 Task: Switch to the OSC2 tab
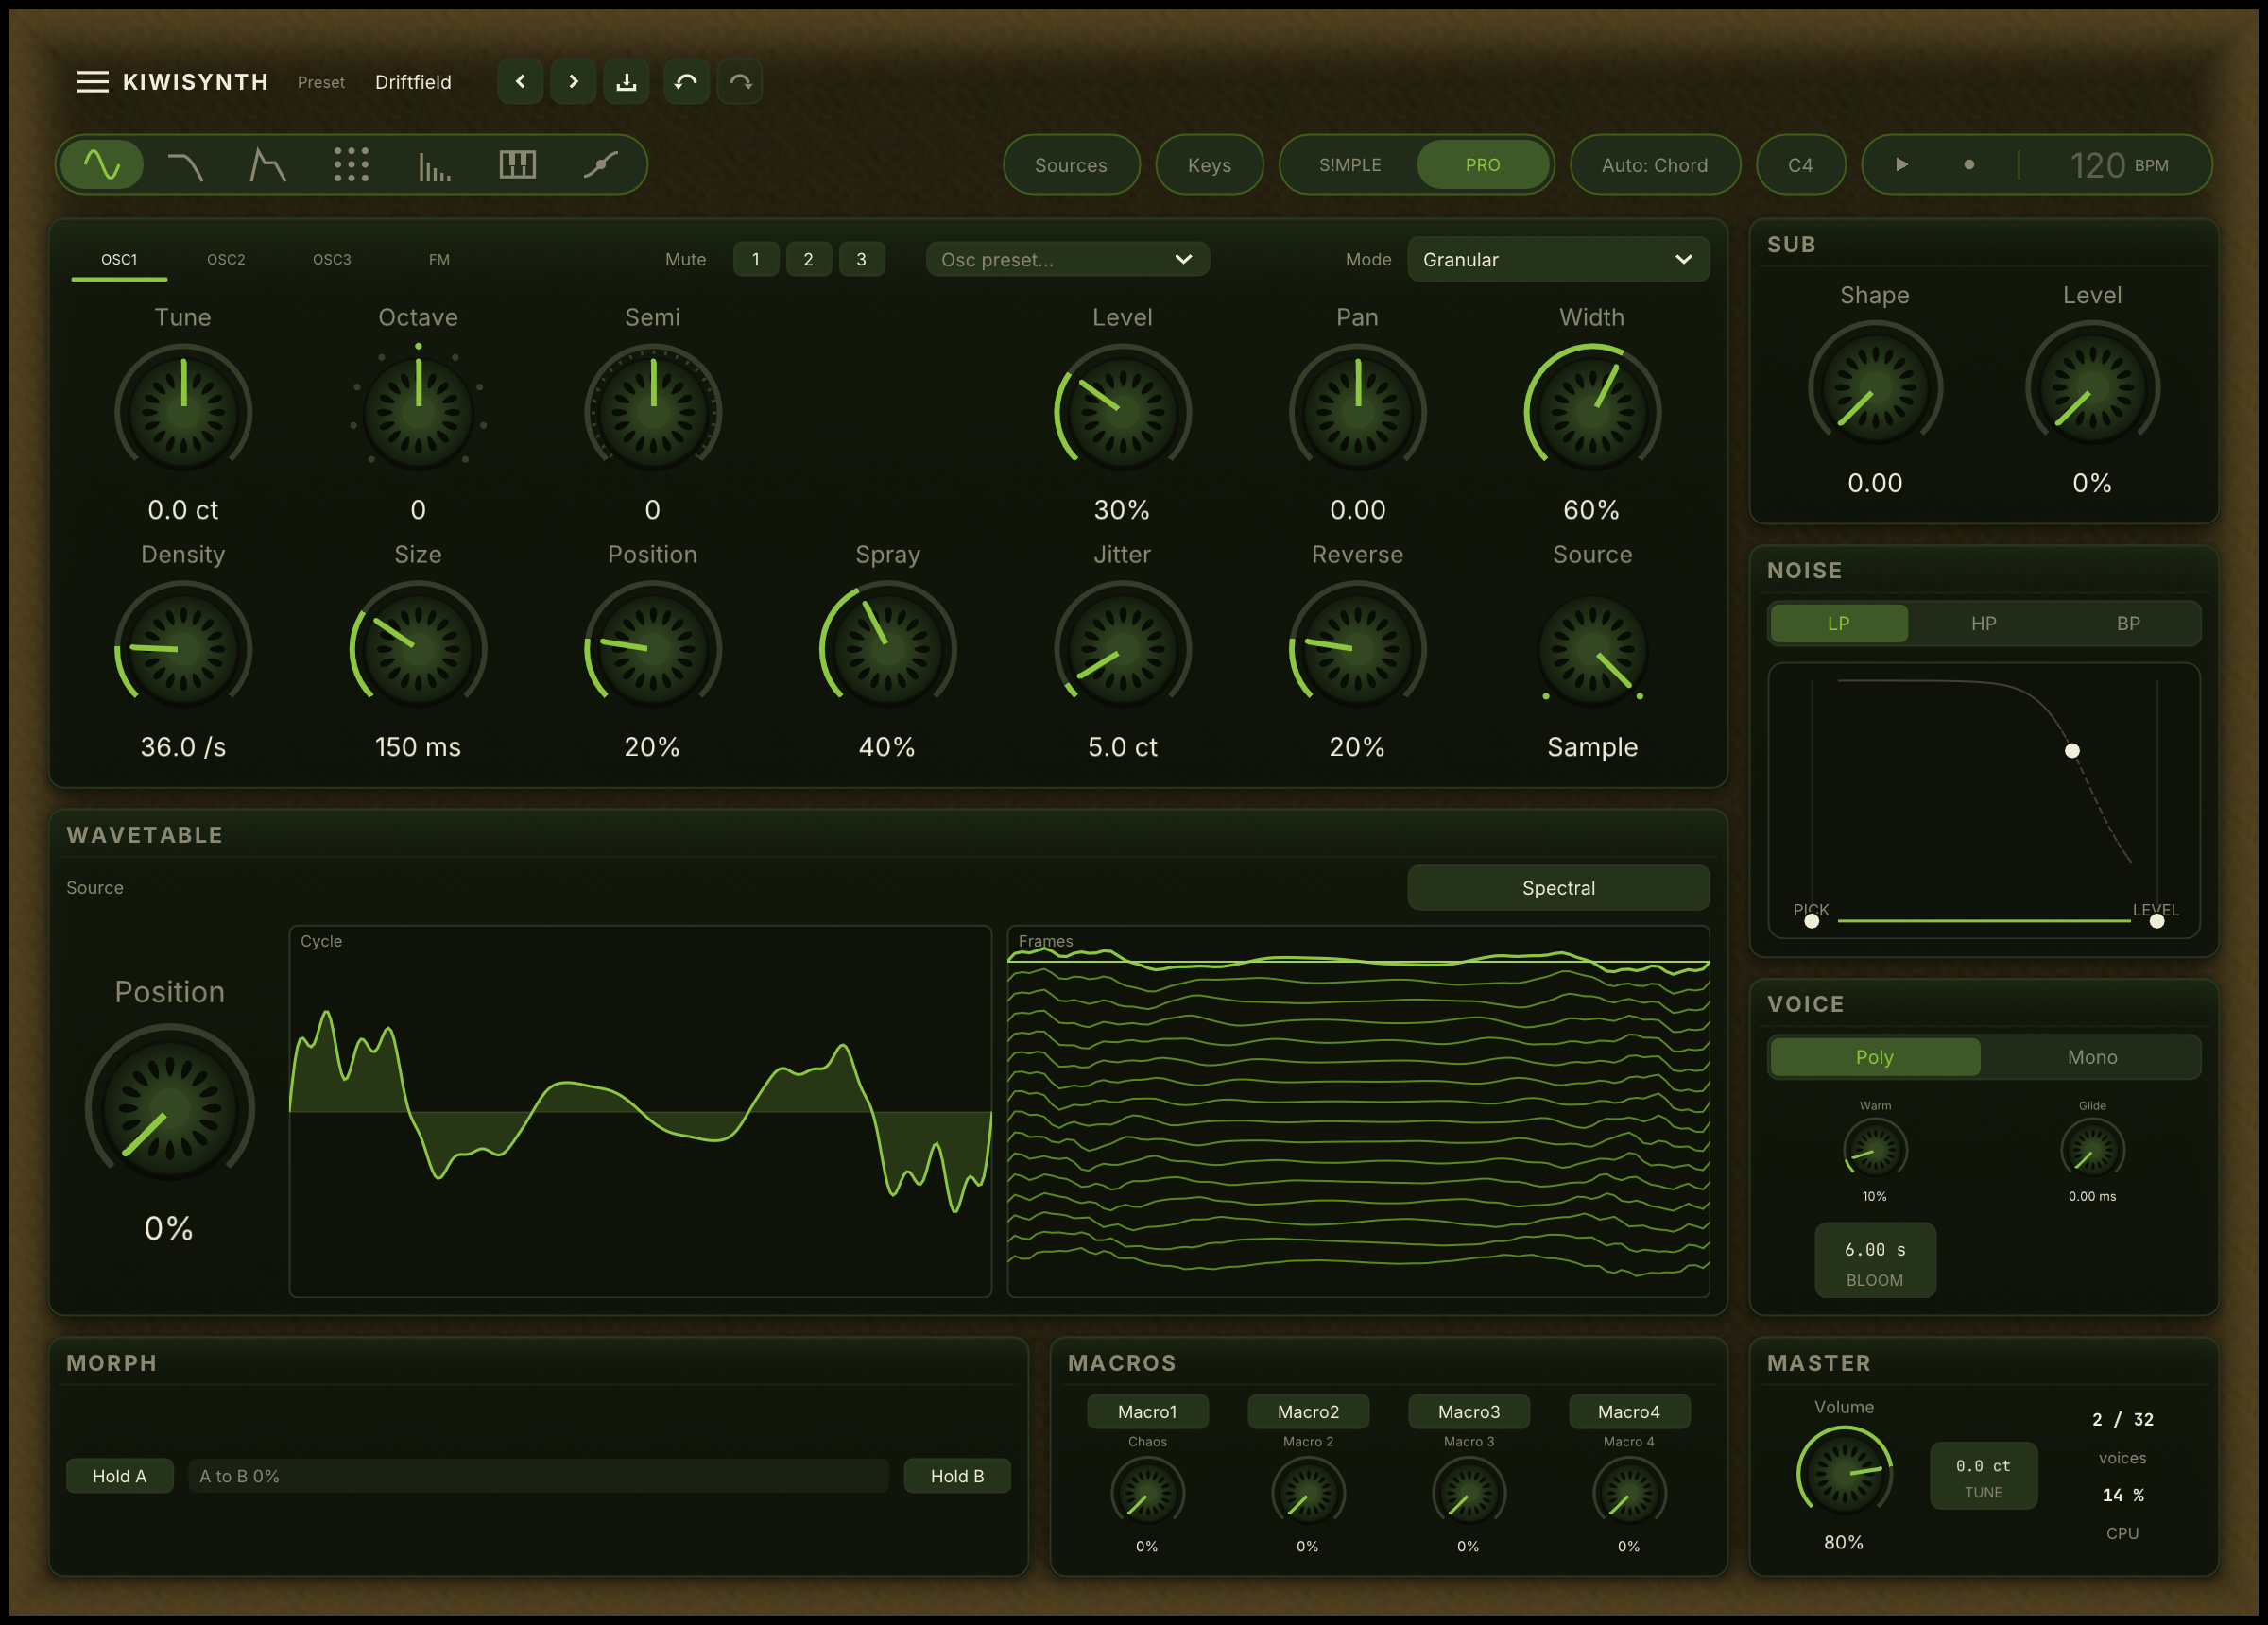point(226,260)
